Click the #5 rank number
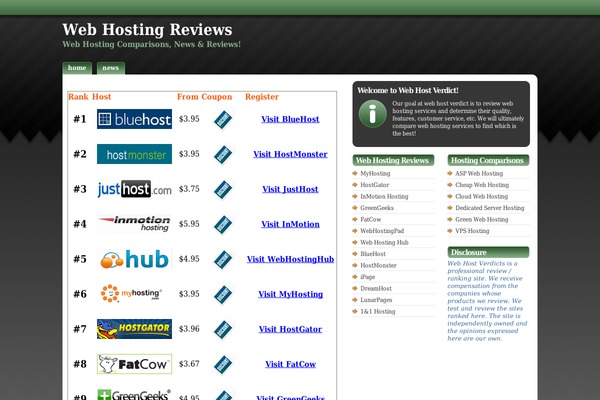The width and height of the screenshot is (600, 400). click(x=80, y=259)
